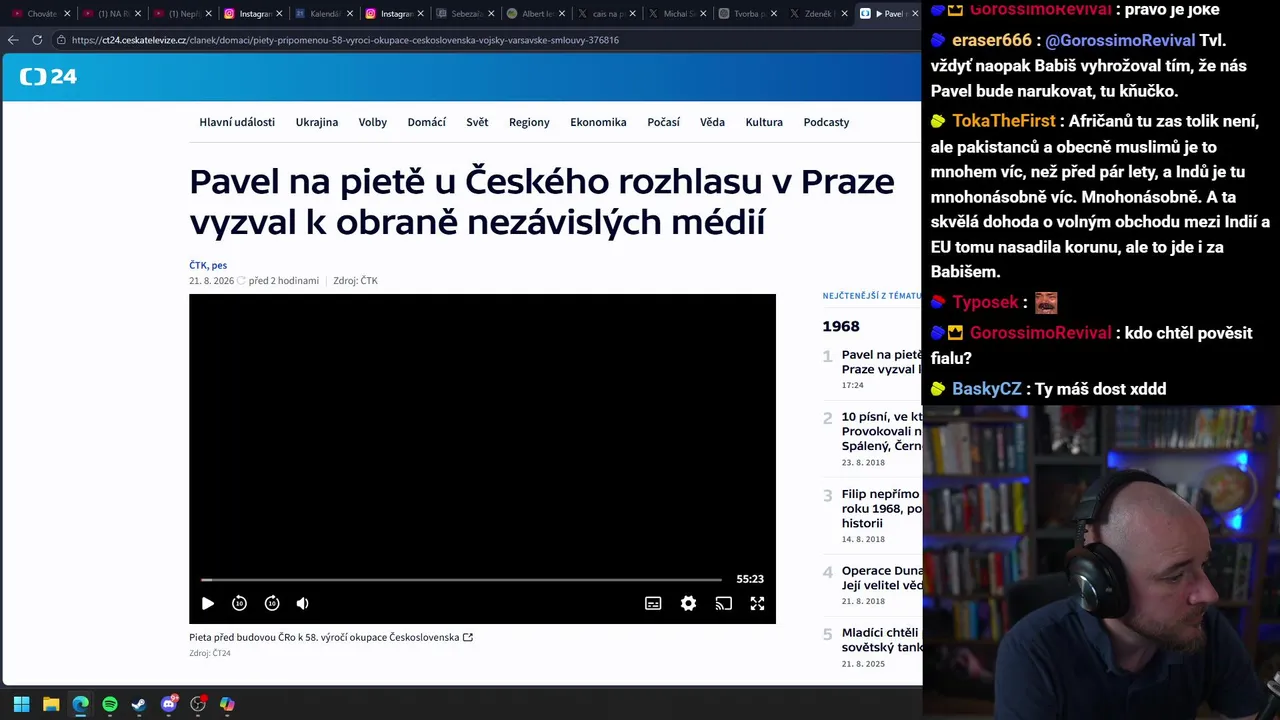Viewport: 1280px width, 720px height.
Task: Open Copilot from the taskbar
Action: tap(227, 704)
